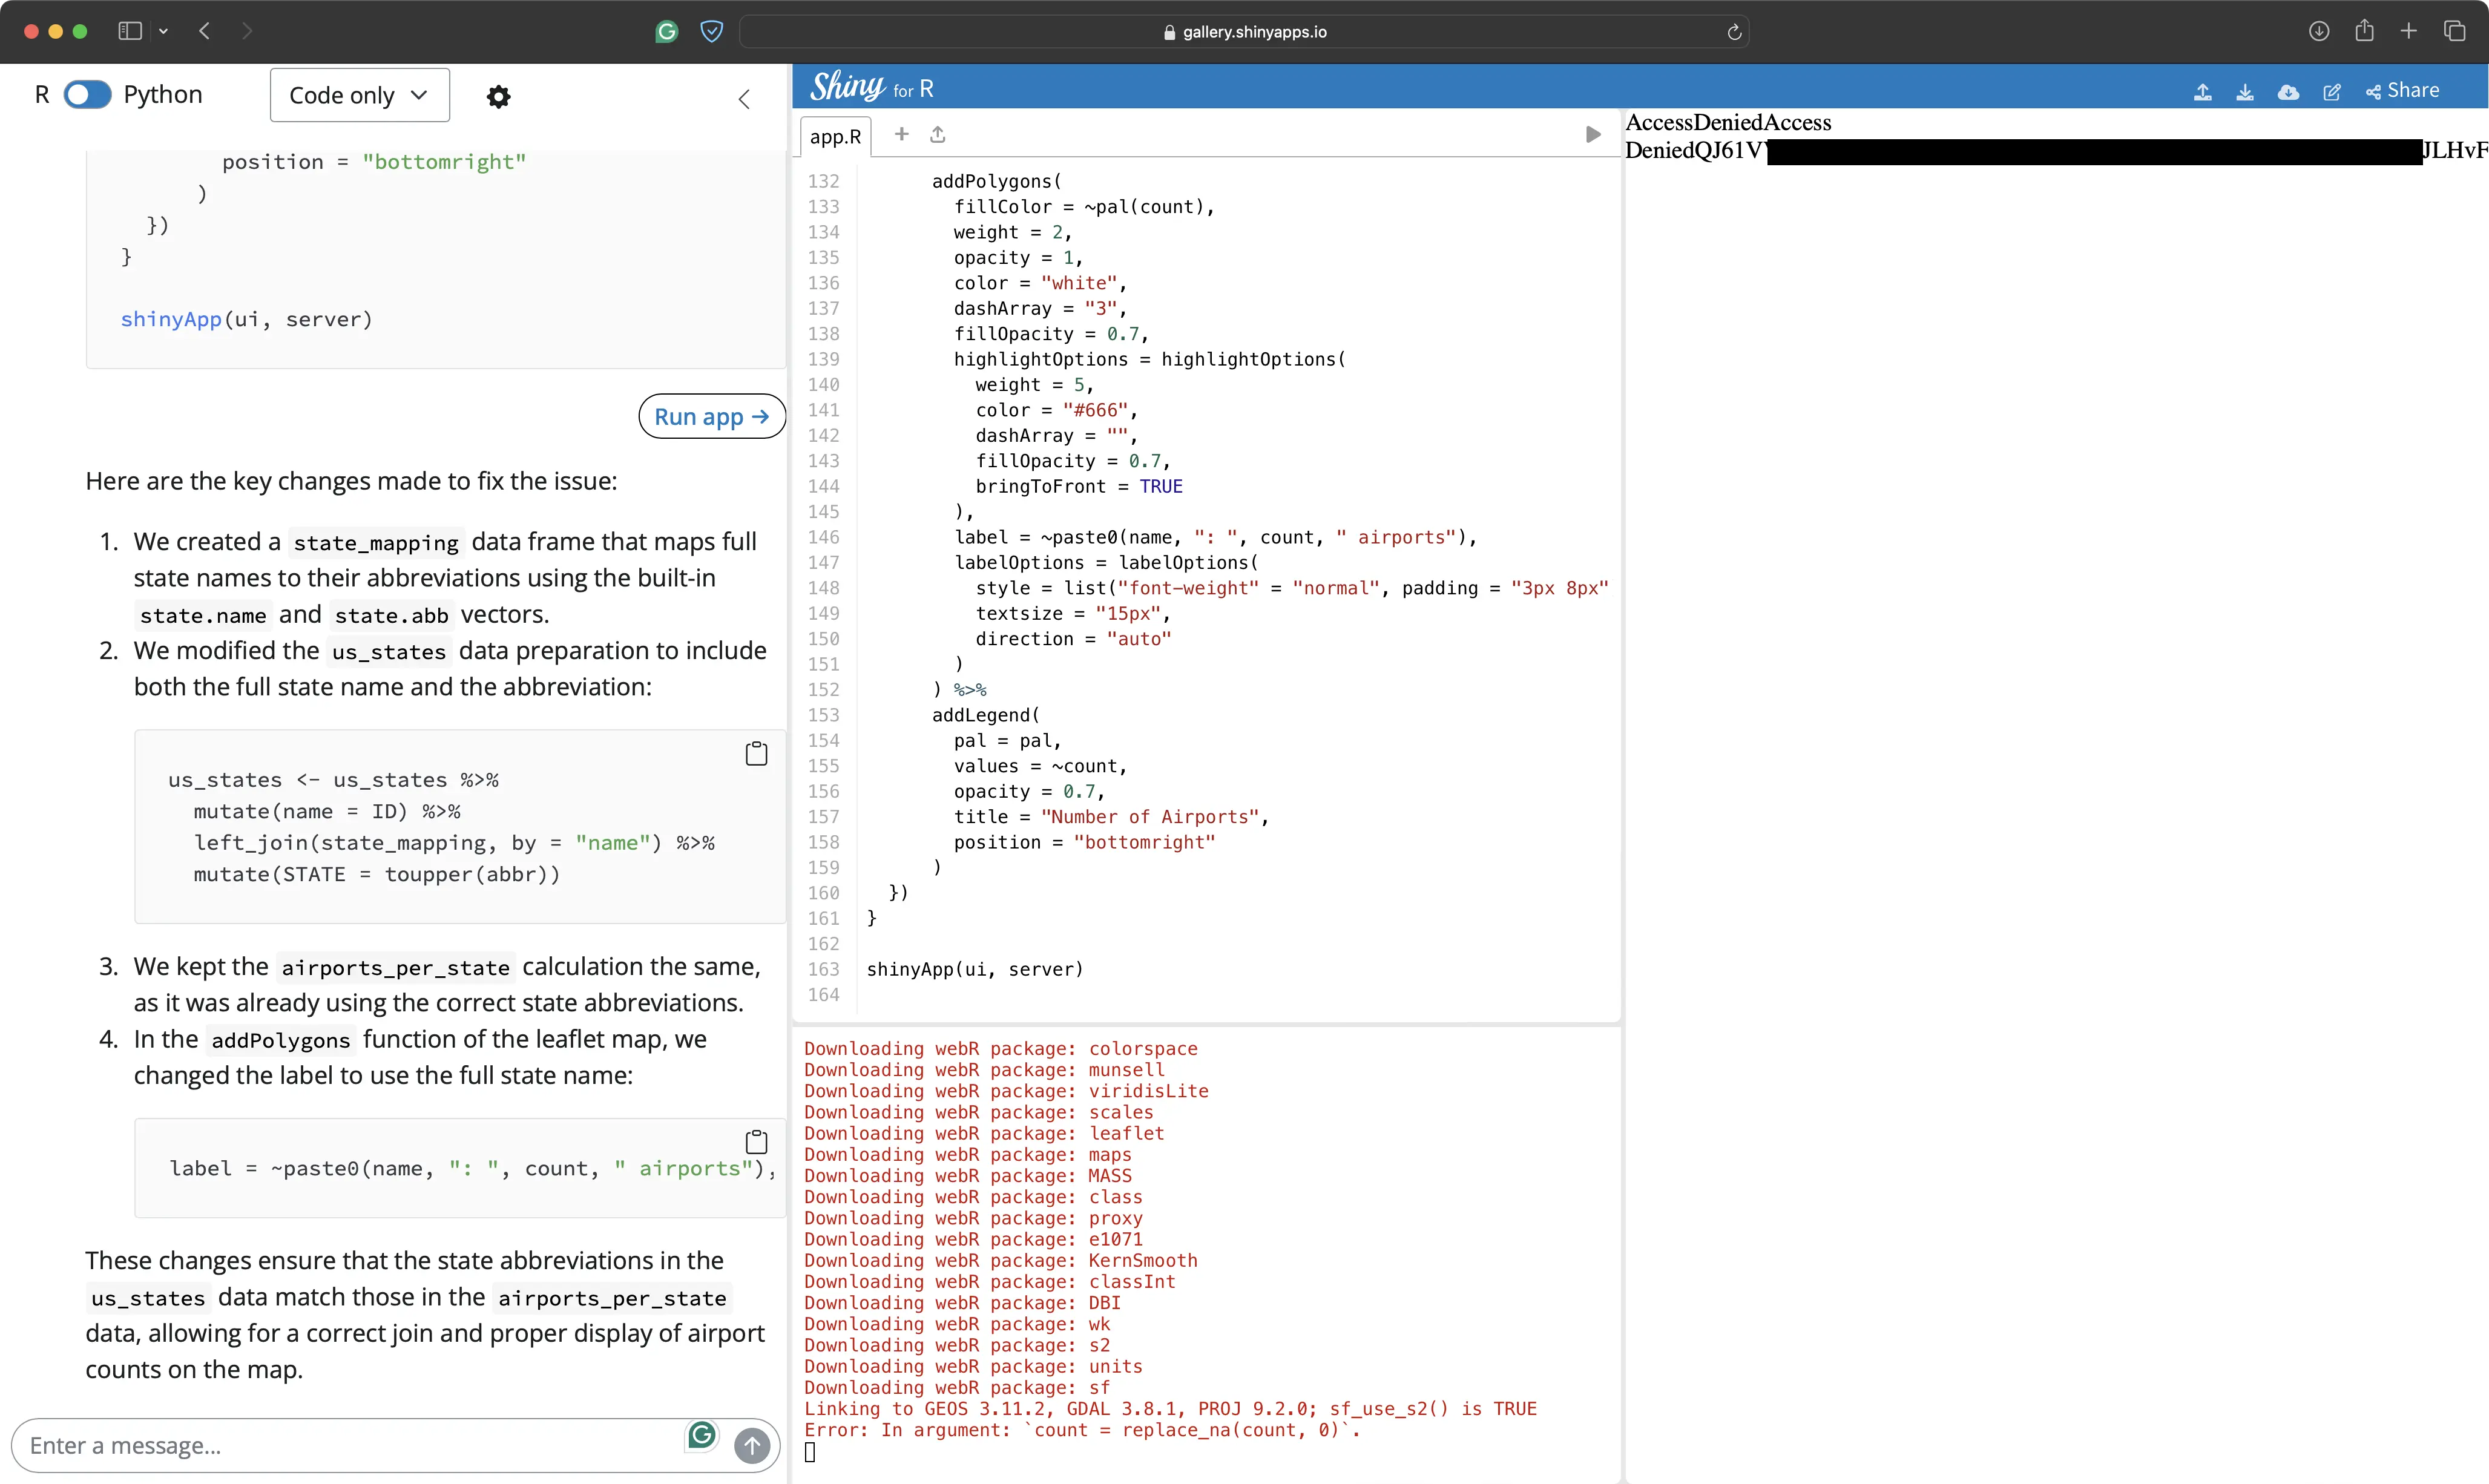Viewport: 2489px width, 1484px height.
Task: Copy the label paste0 code snippet
Action: coord(757,1142)
